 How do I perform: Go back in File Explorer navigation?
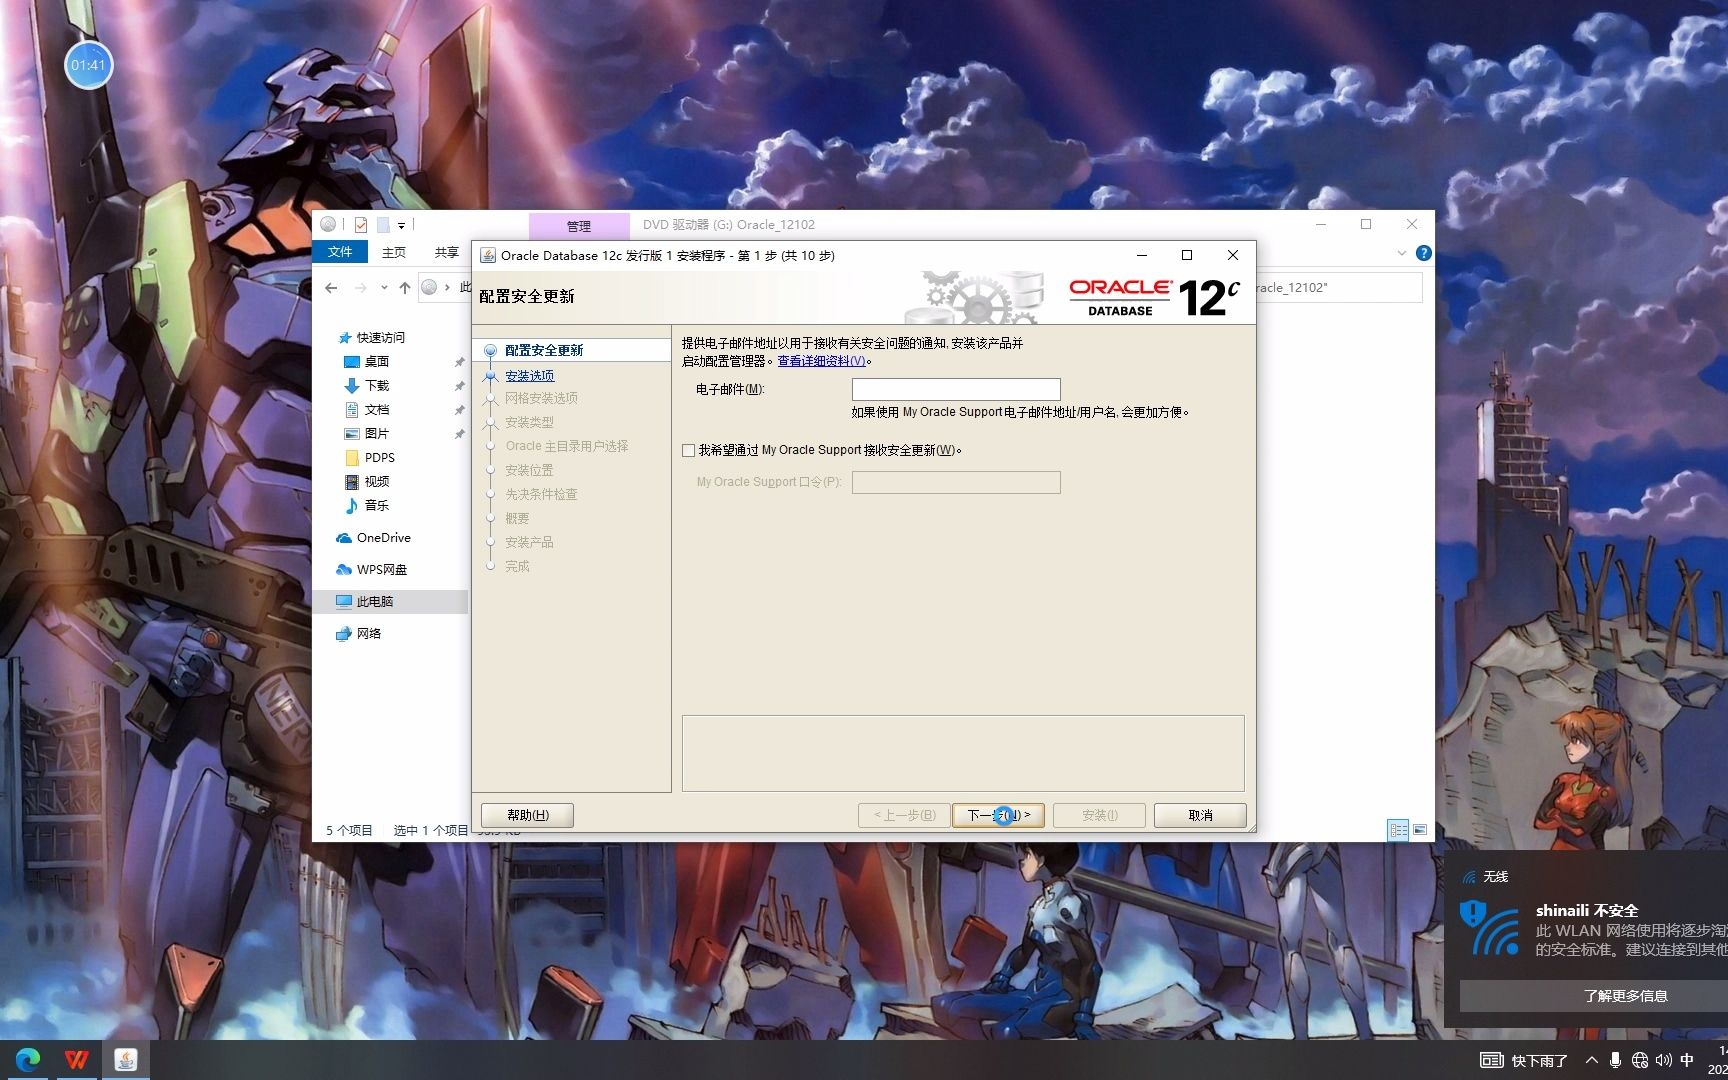(x=331, y=288)
